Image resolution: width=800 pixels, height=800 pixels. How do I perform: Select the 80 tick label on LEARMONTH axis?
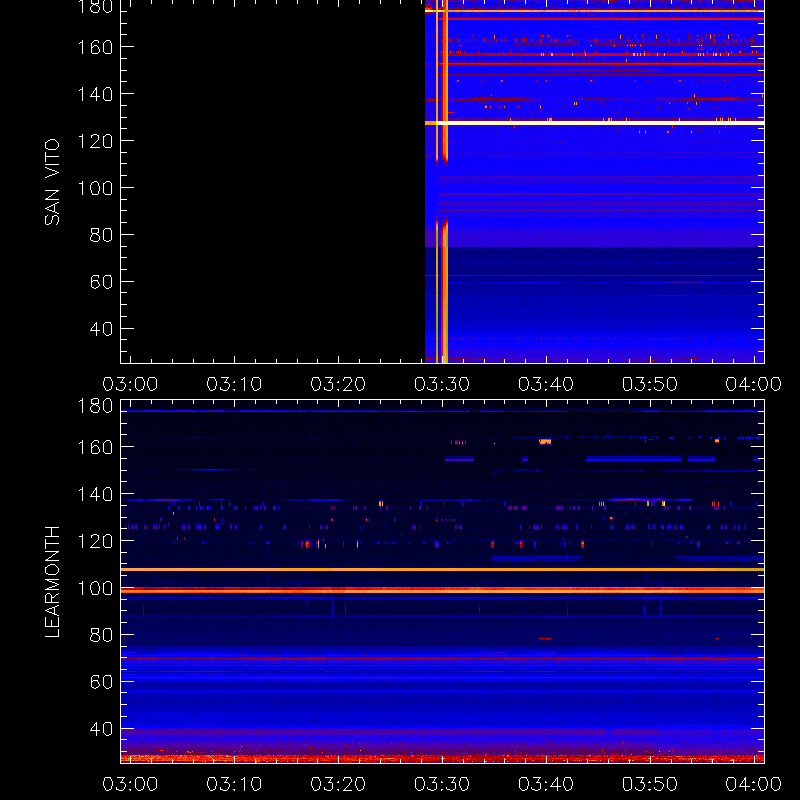pyautogui.click(x=101, y=635)
